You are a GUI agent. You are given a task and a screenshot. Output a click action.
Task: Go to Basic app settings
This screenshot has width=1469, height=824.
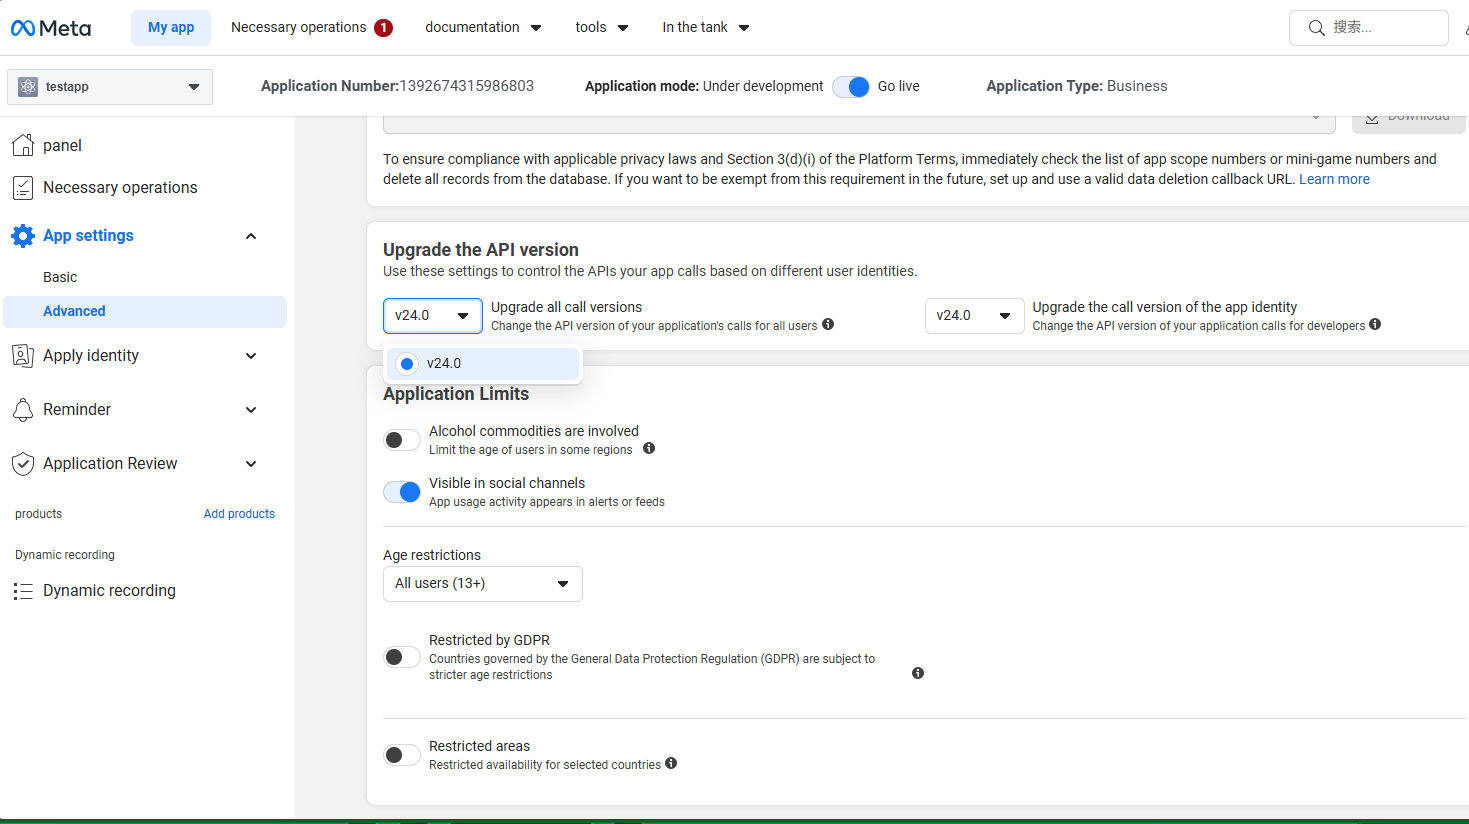click(60, 278)
